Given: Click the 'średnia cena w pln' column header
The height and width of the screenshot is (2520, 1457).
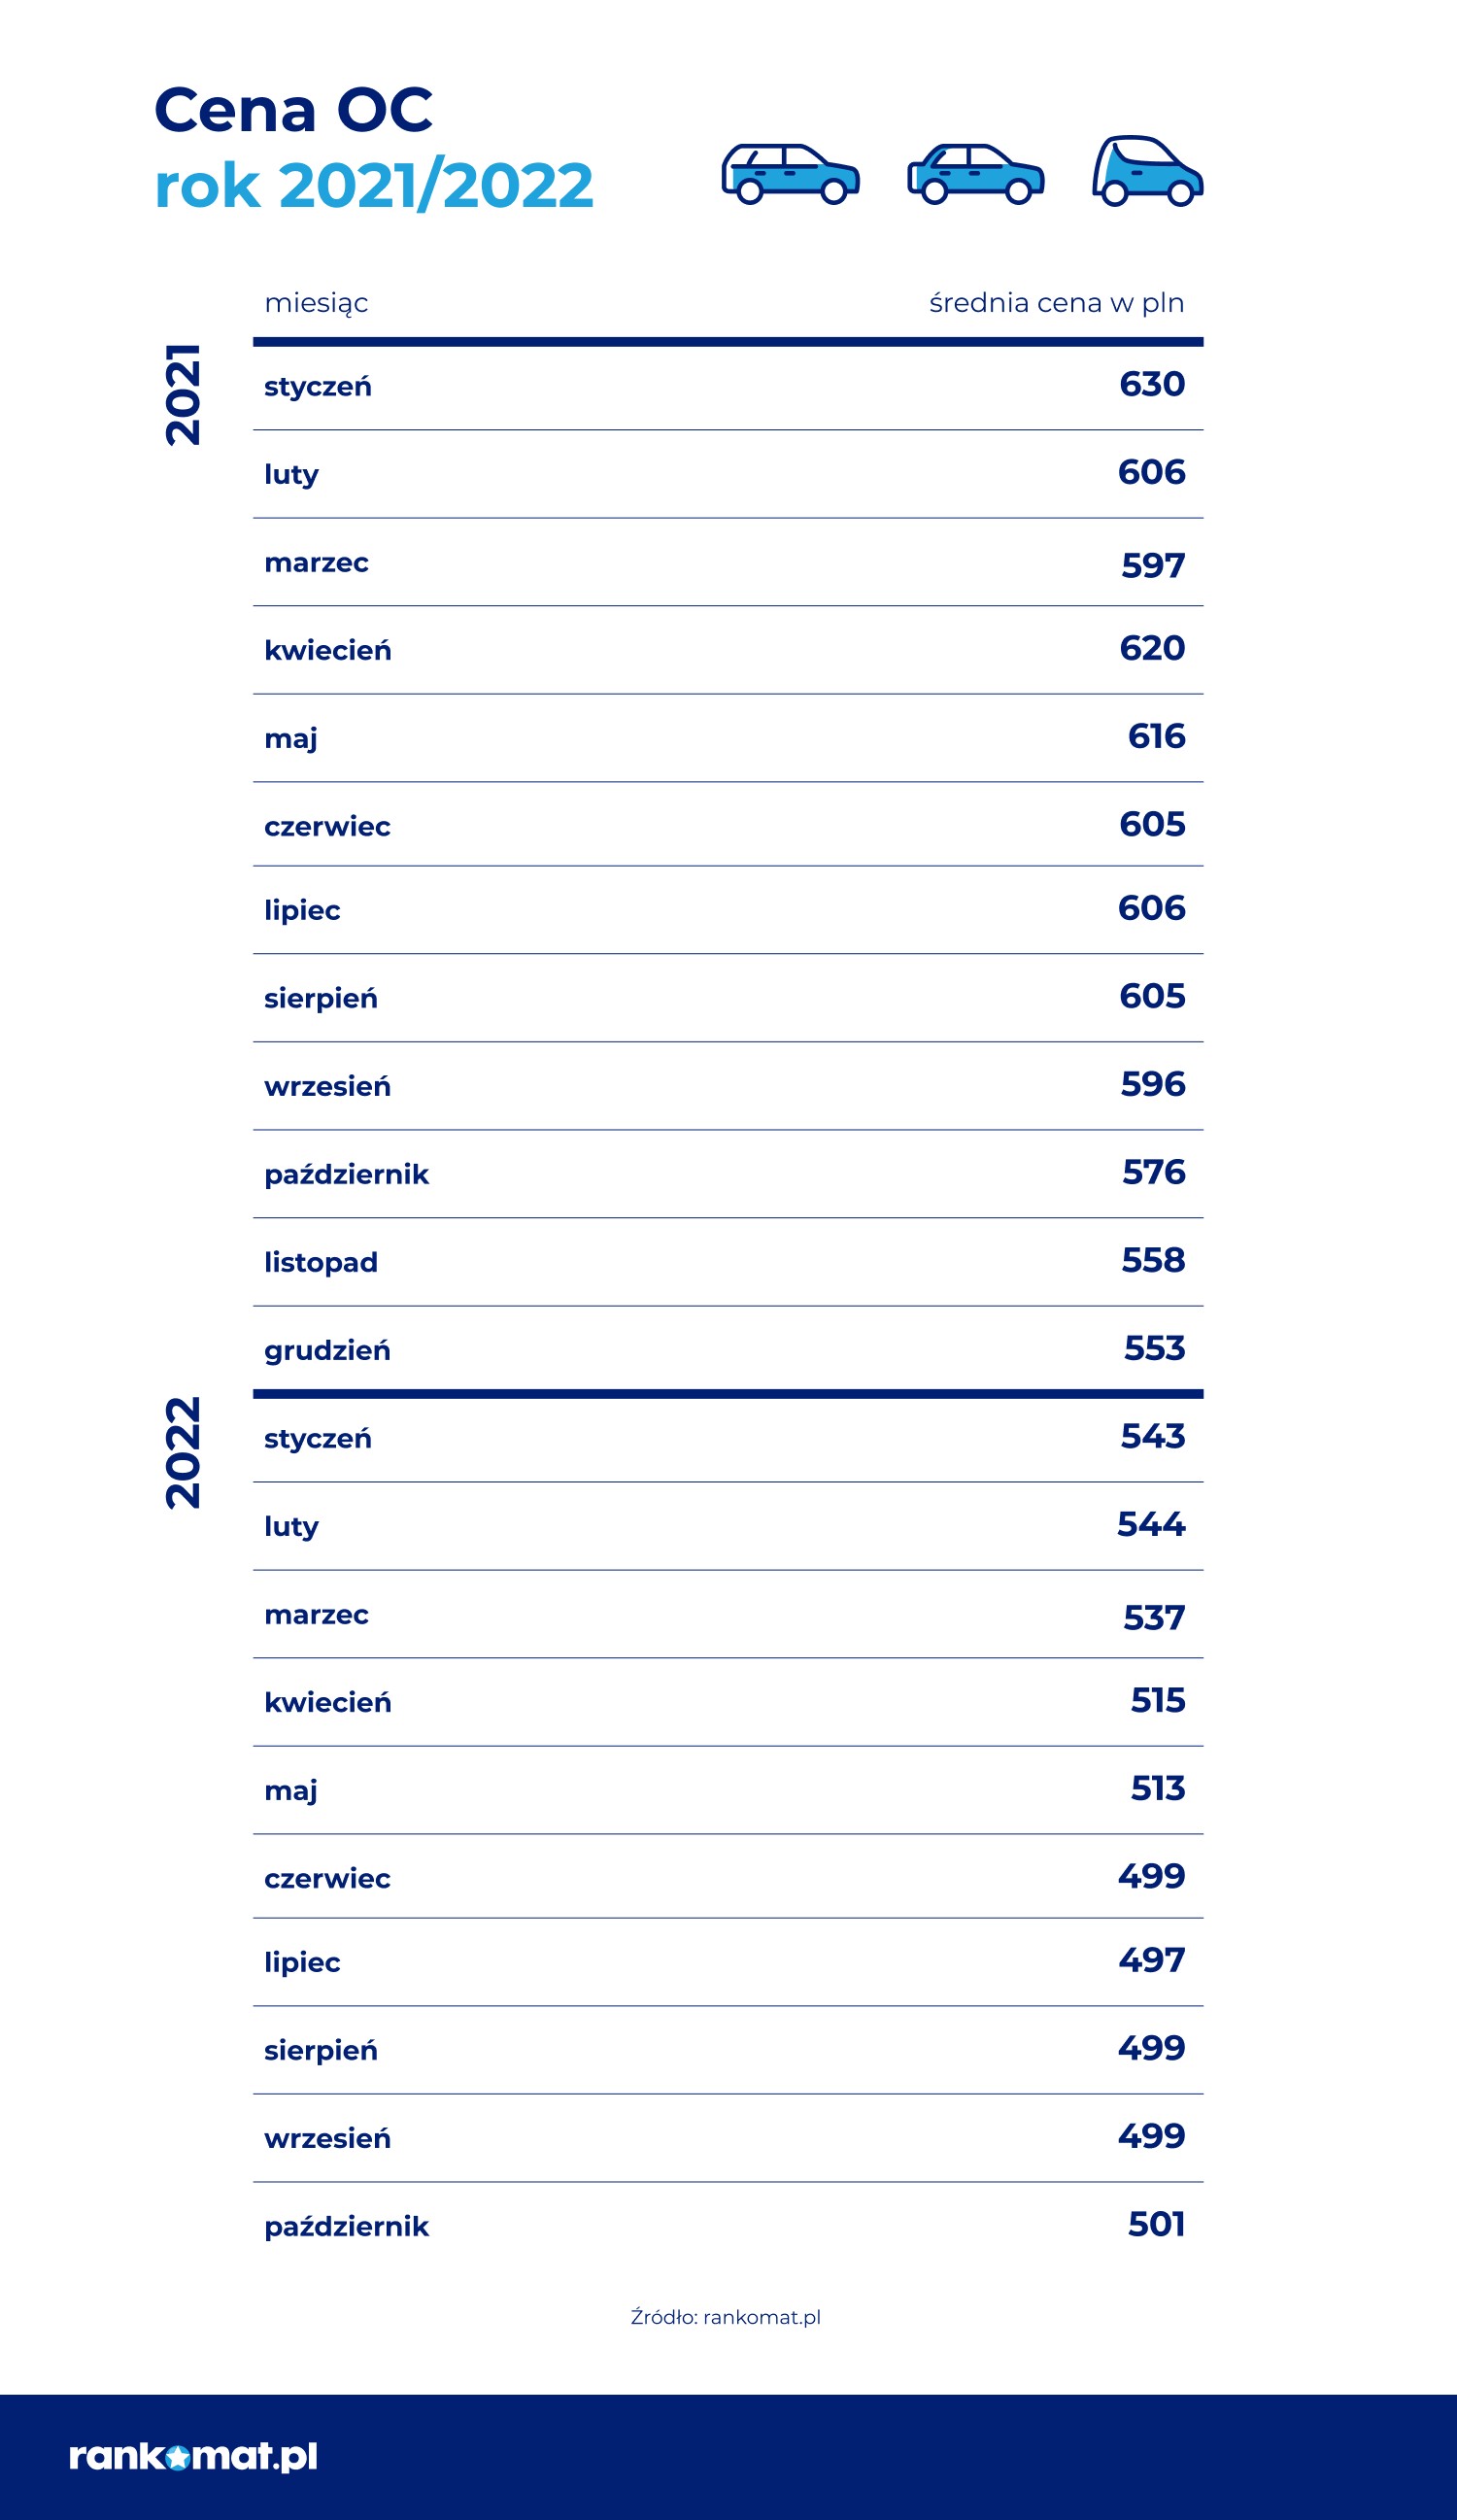Looking at the screenshot, I should pos(1056,303).
